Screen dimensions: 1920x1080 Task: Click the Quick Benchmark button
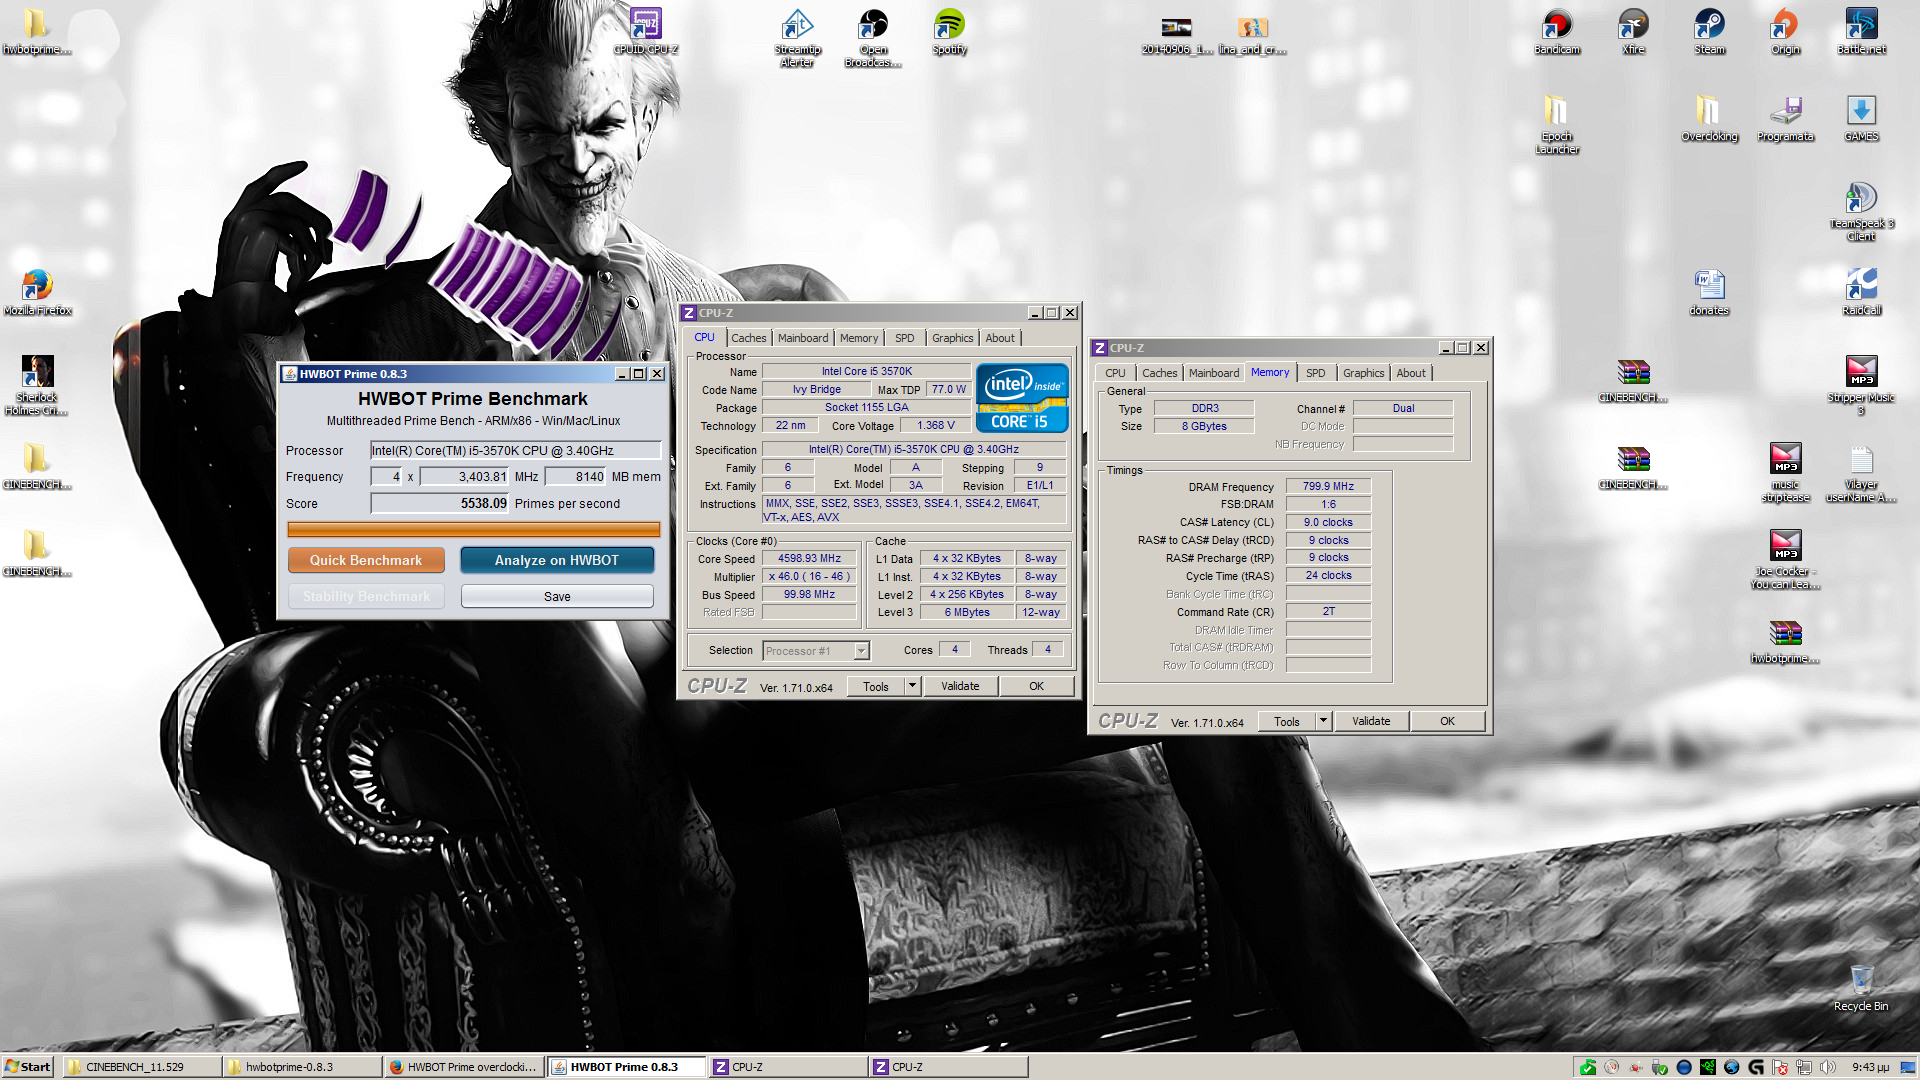366,560
